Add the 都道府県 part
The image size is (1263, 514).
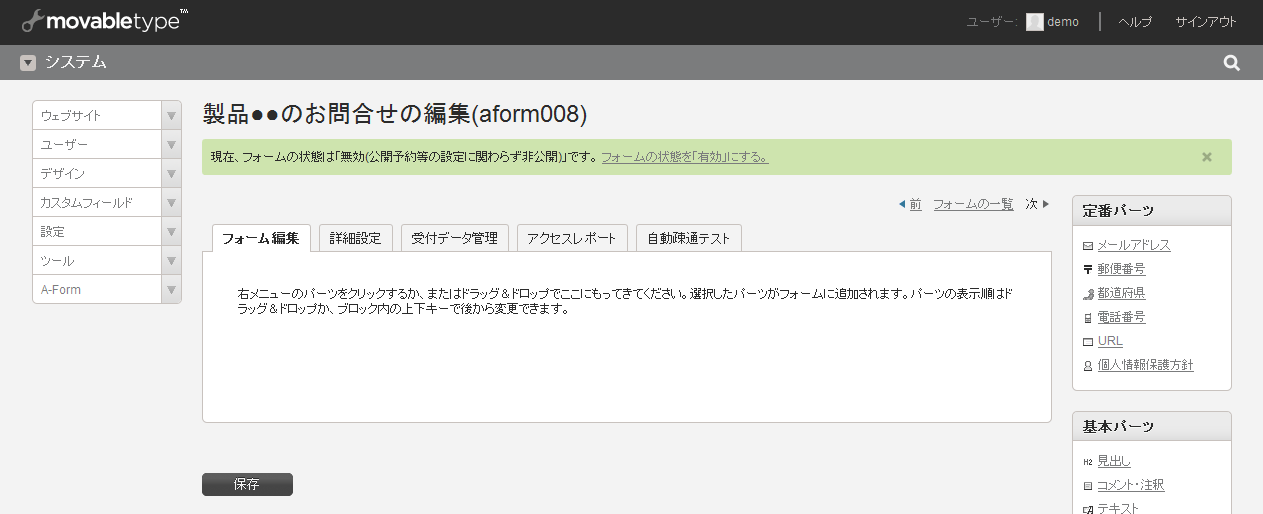pyautogui.click(x=1121, y=294)
